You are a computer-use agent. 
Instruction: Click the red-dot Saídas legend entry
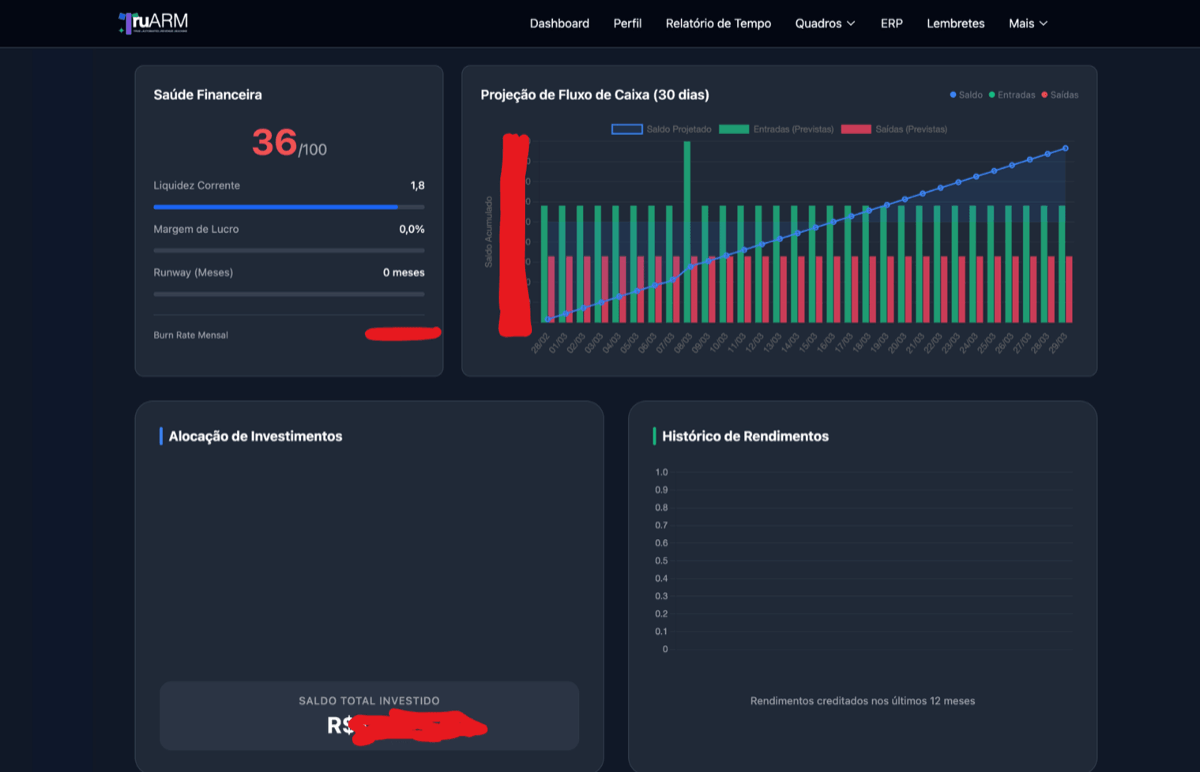click(x=1060, y=95)
